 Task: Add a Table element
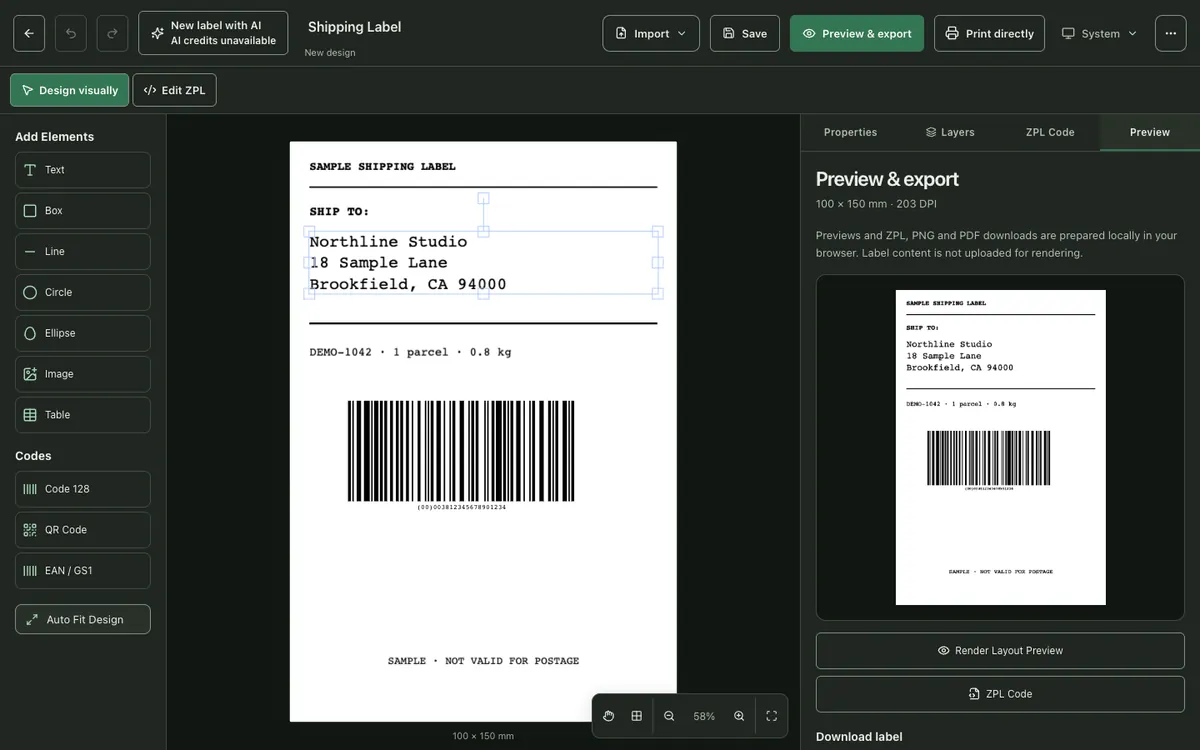click(83, 415)
